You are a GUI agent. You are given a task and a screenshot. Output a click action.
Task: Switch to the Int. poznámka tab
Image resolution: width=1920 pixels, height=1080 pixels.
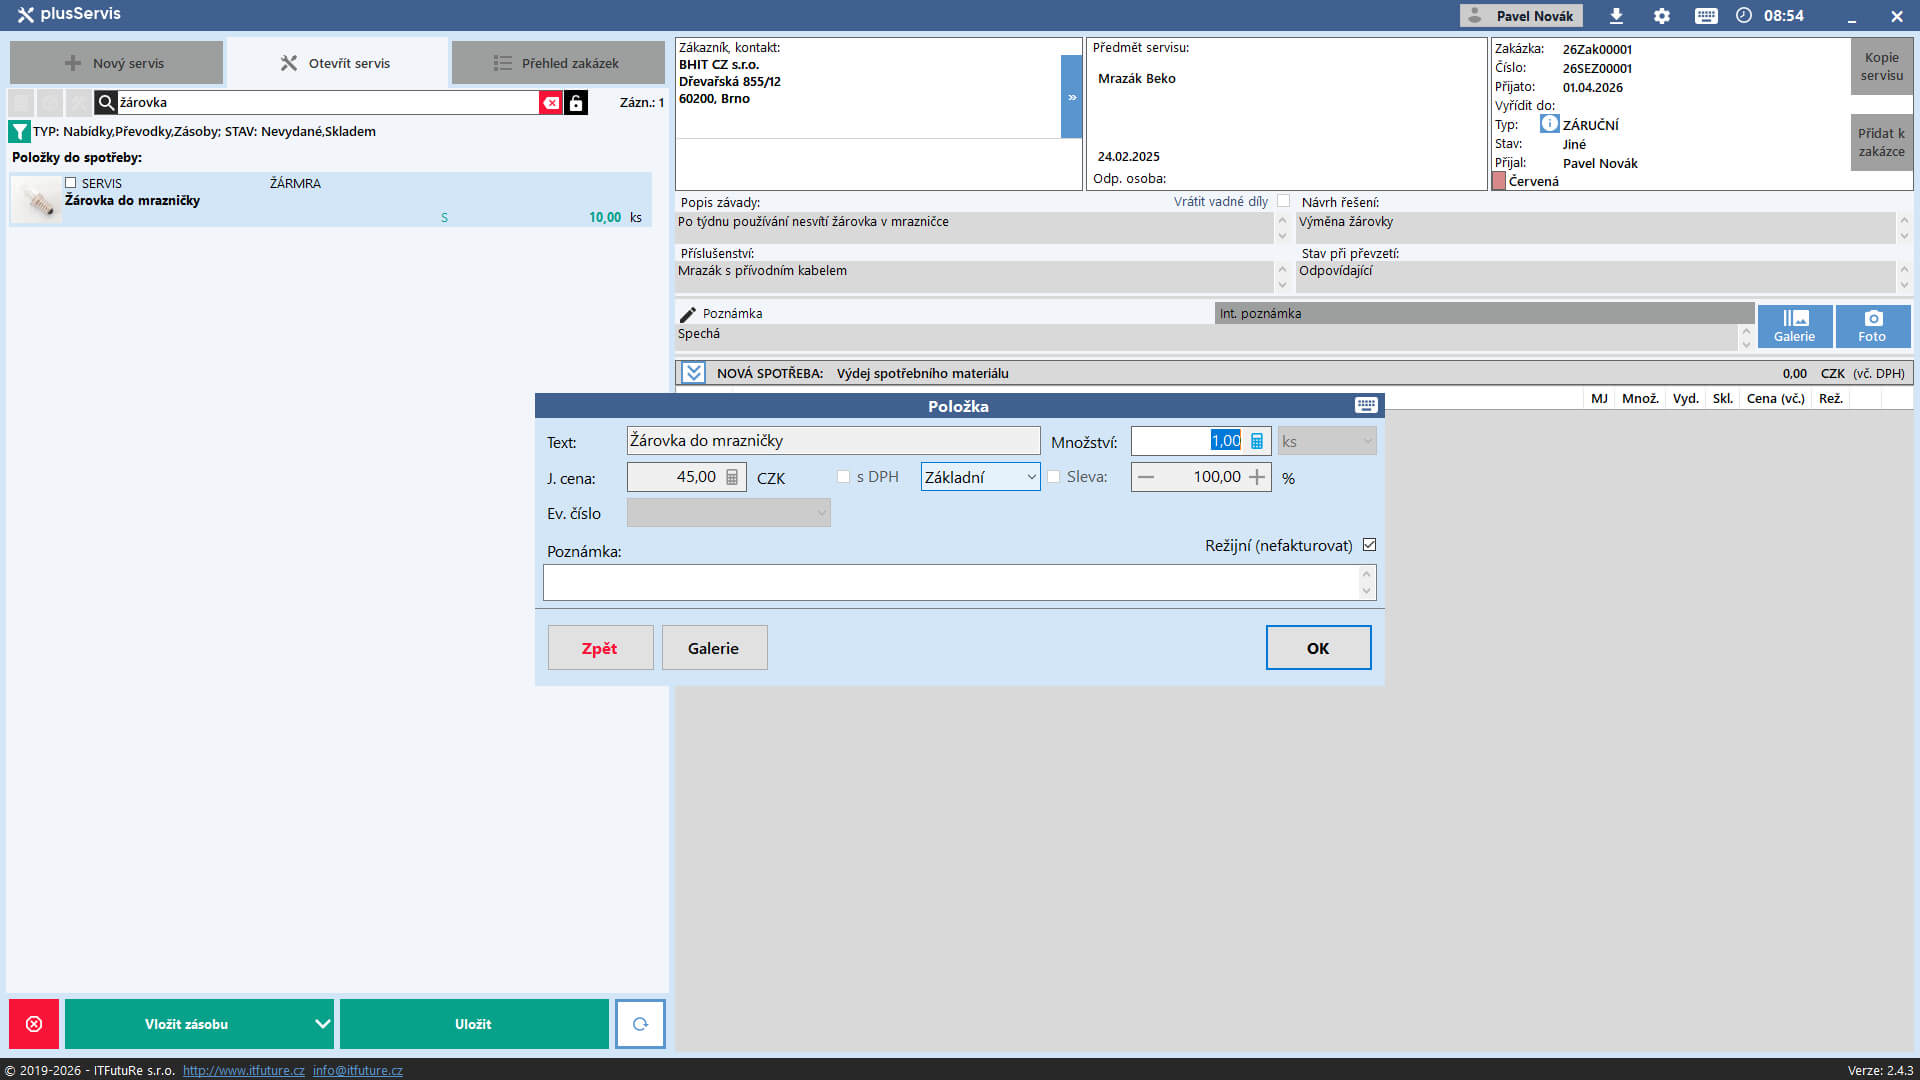point(1260,314)
